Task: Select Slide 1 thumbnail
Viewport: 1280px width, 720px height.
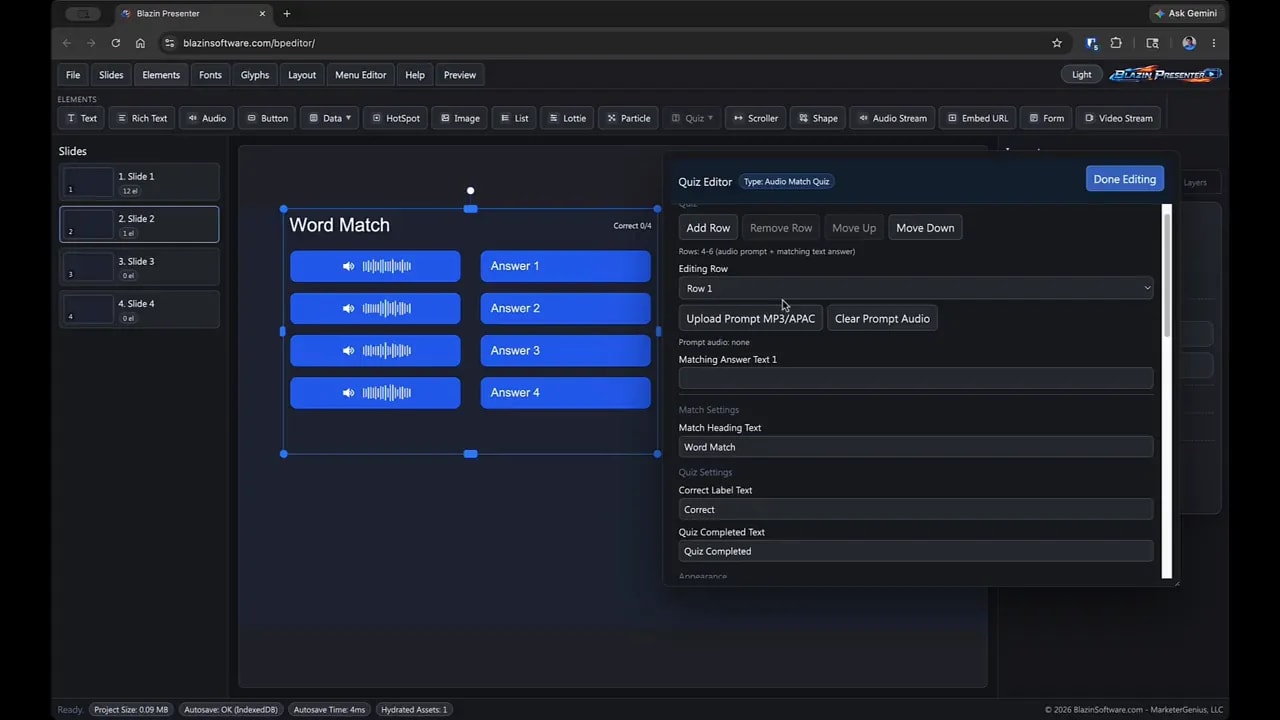Action: click(139, 182)
